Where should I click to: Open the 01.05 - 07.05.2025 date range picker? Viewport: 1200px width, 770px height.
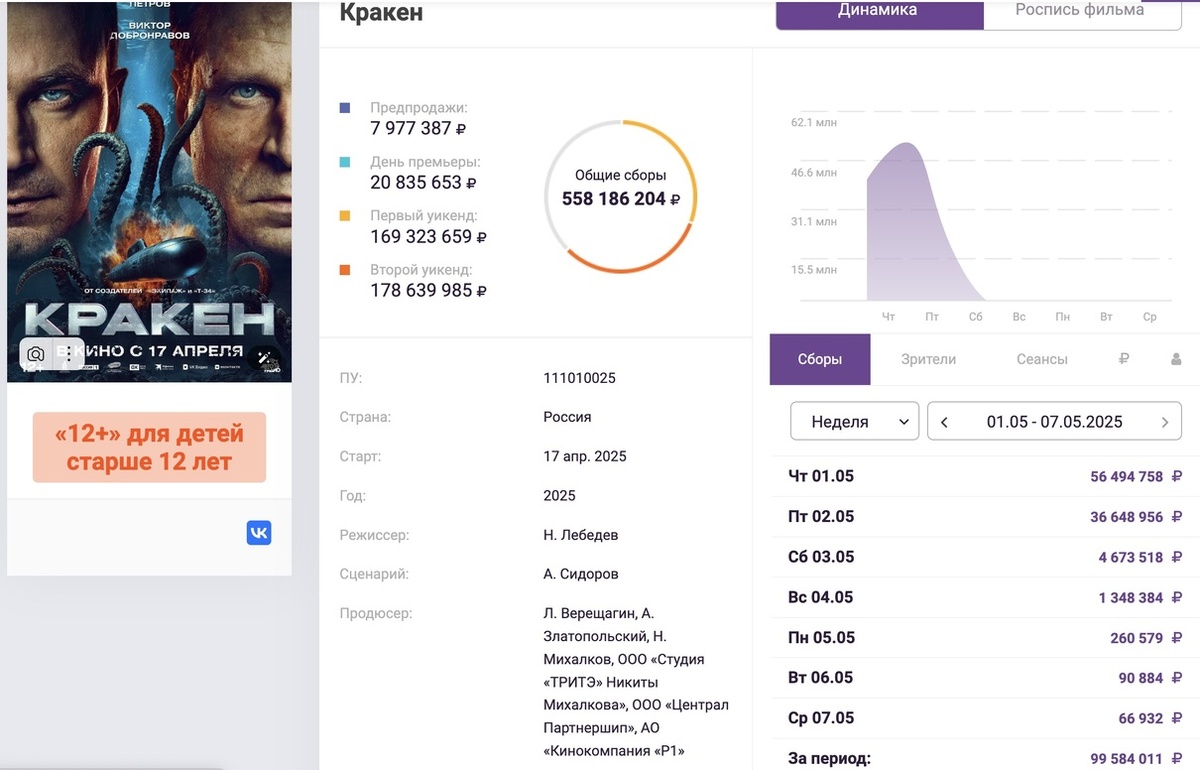pyautogui.click(x=1055, y=421)
